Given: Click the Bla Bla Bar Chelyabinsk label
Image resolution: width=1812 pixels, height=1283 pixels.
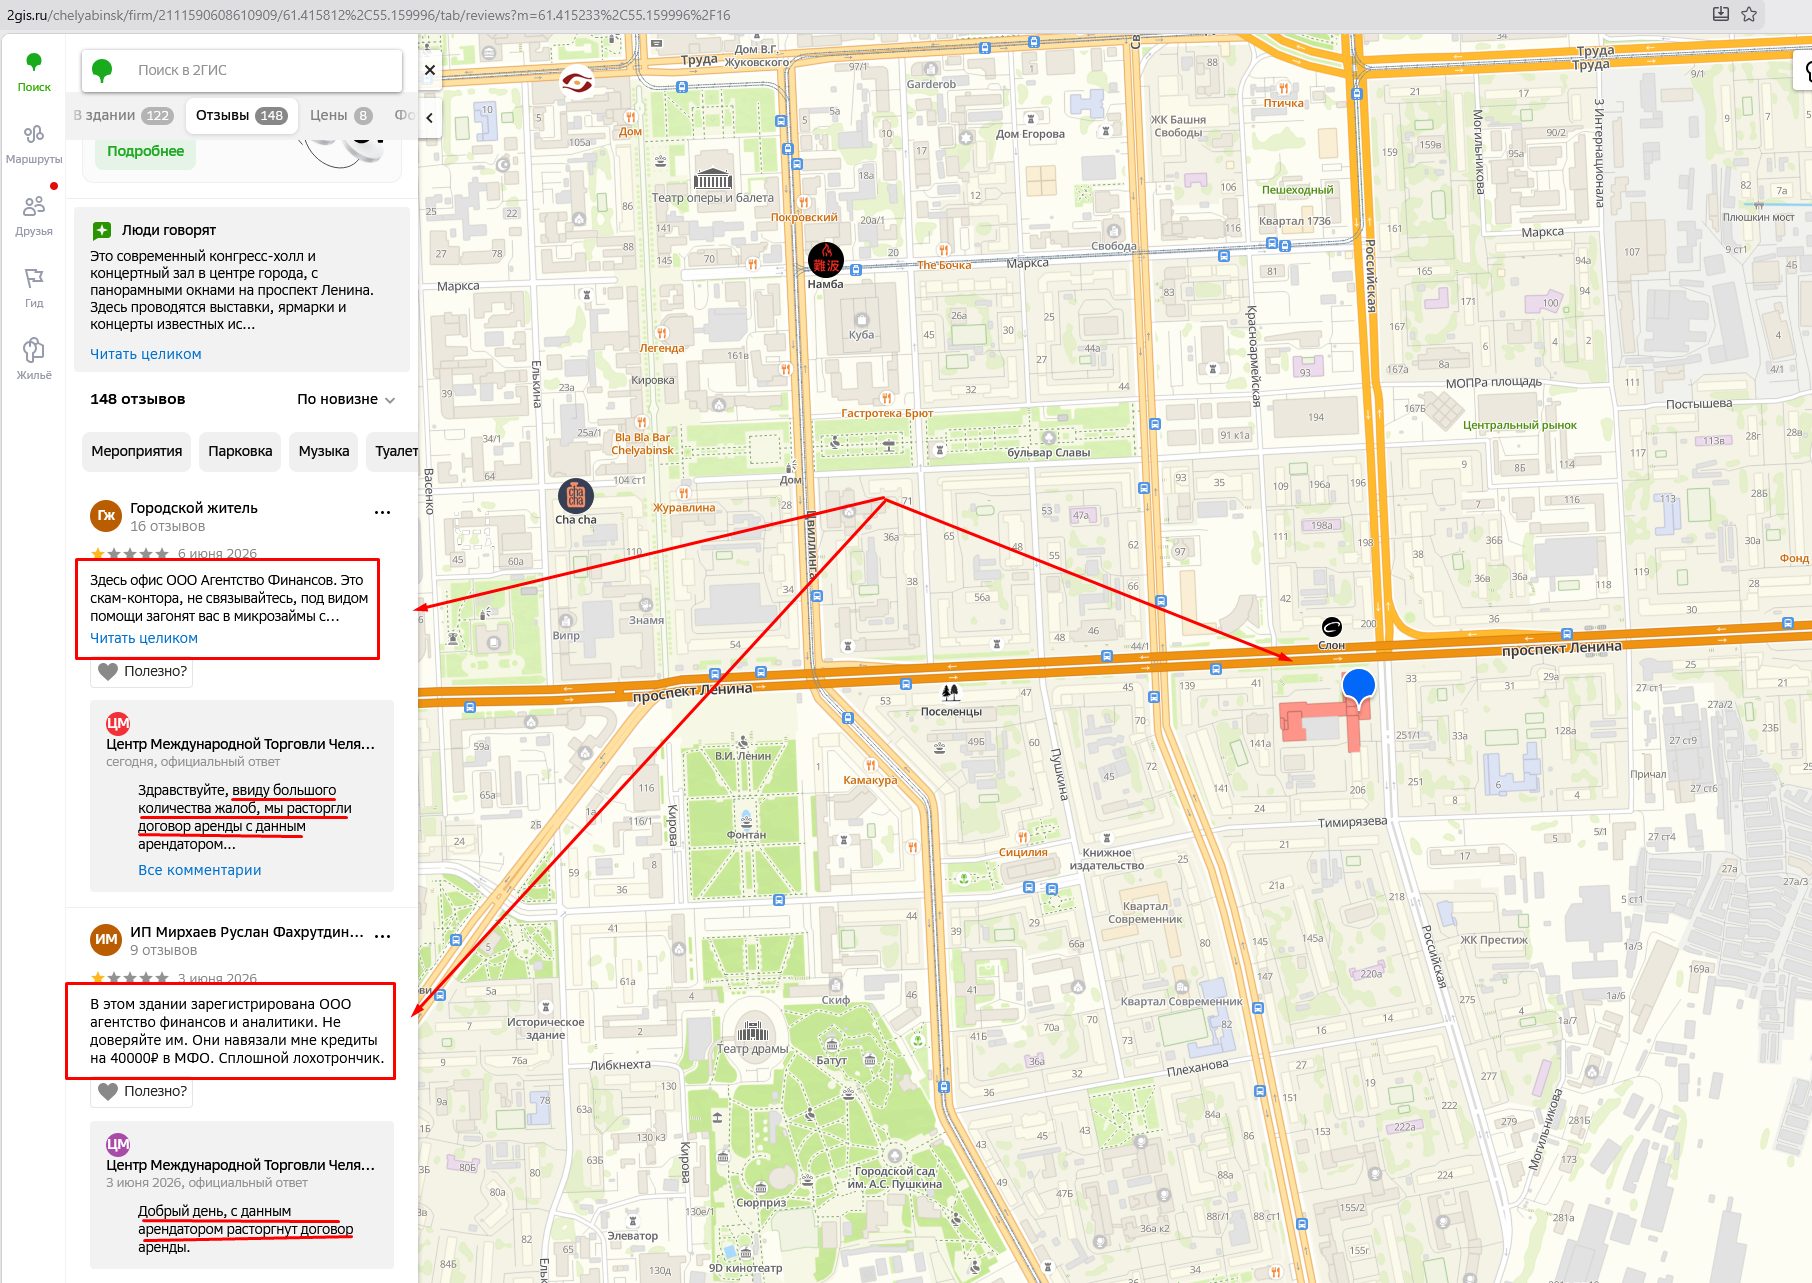Looking at the screenshot, I should coord(642,444).
